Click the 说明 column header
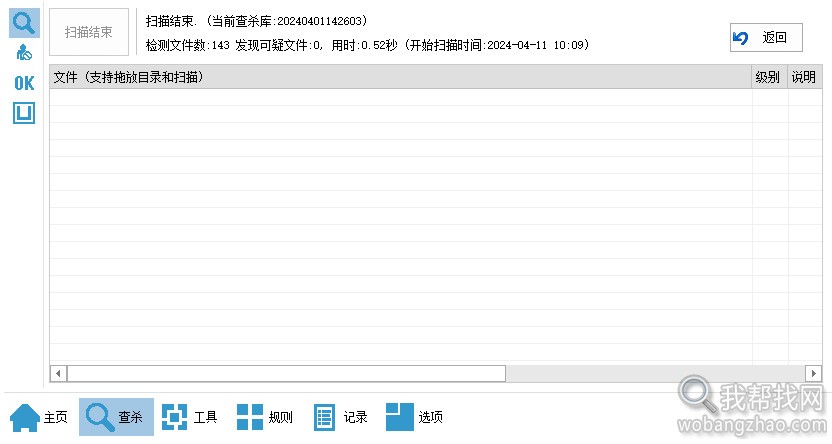 click(x=804, y=77)
